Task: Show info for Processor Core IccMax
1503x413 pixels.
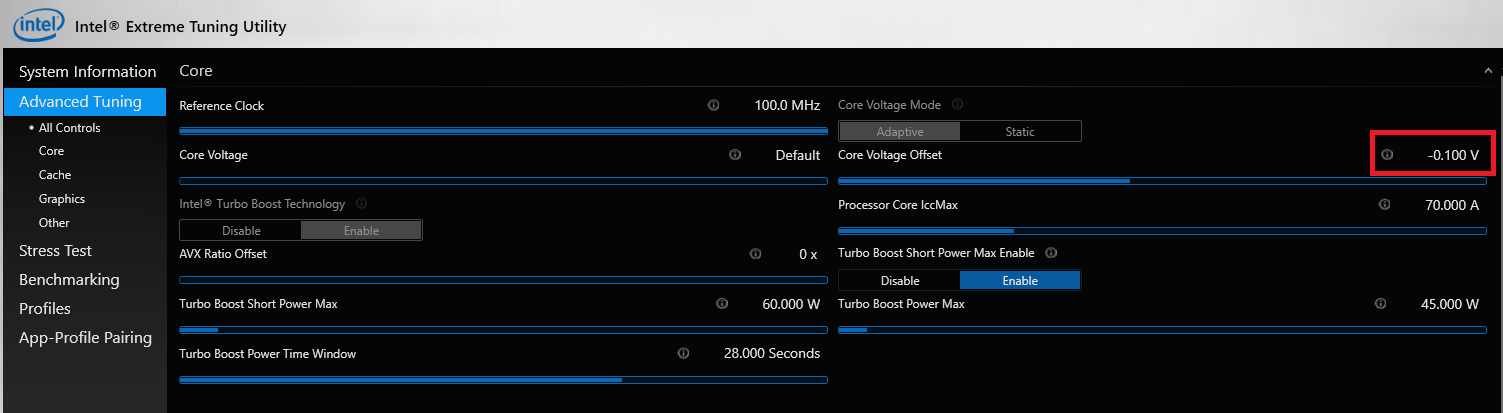Action: click(1384, 204)
